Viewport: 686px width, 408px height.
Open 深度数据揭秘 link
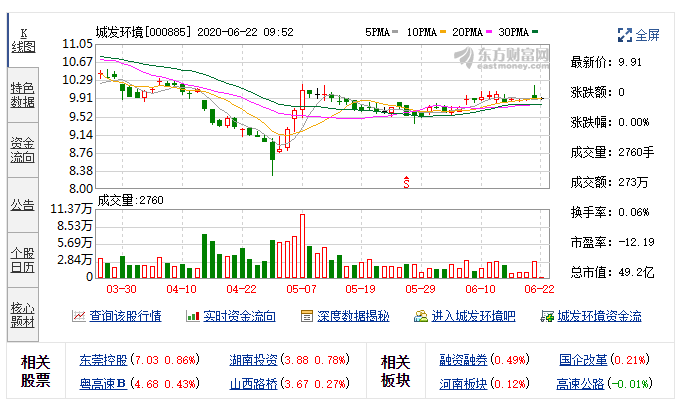click(353, 316)
